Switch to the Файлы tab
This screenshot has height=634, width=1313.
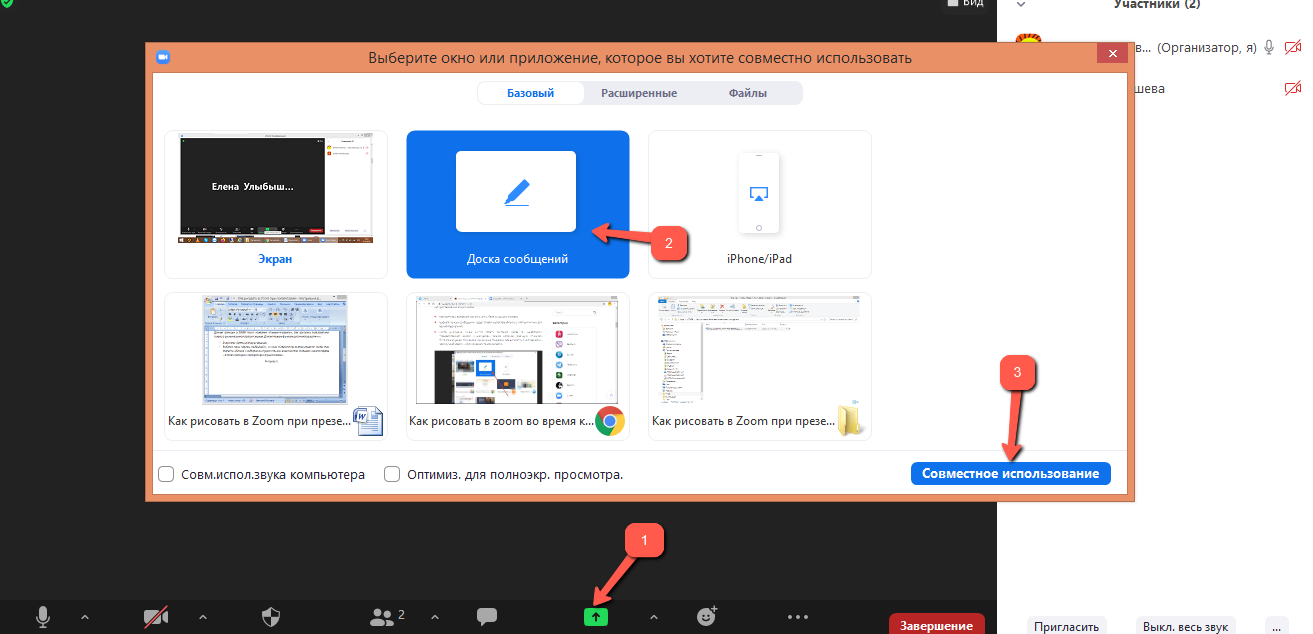coord(748,93)
